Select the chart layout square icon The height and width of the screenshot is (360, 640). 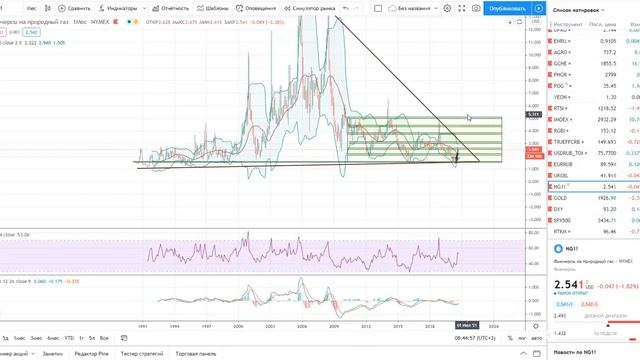(378, 8)
